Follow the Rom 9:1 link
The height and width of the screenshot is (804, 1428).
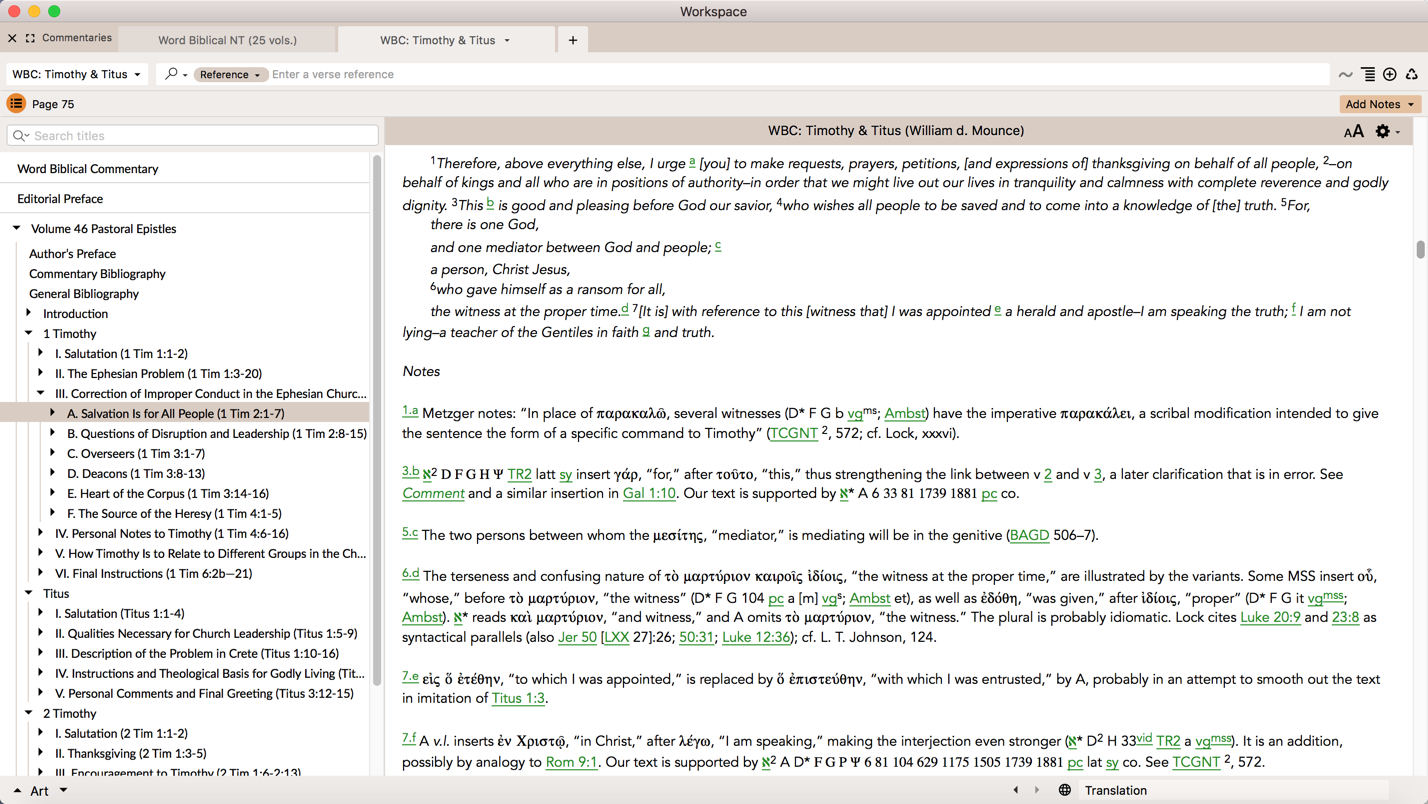coord(571,762)
